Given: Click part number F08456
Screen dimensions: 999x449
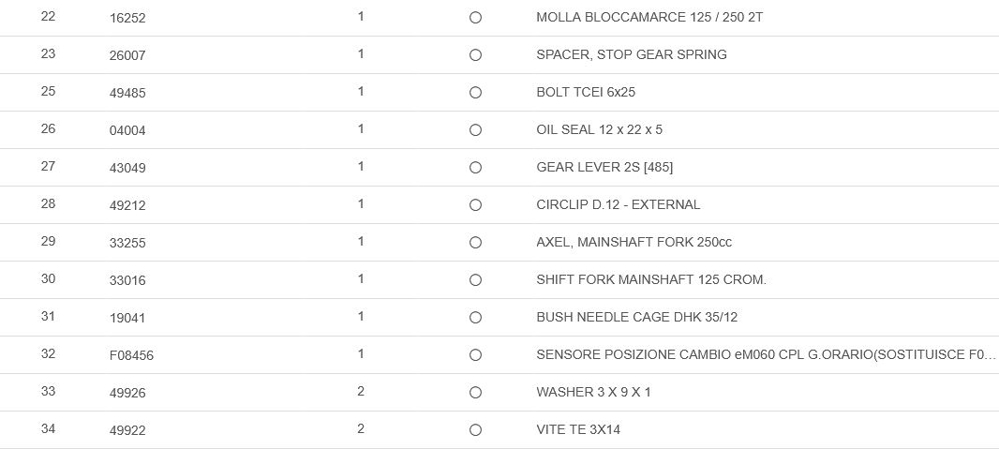Looking at the screenshot, I should click(131, 355).
